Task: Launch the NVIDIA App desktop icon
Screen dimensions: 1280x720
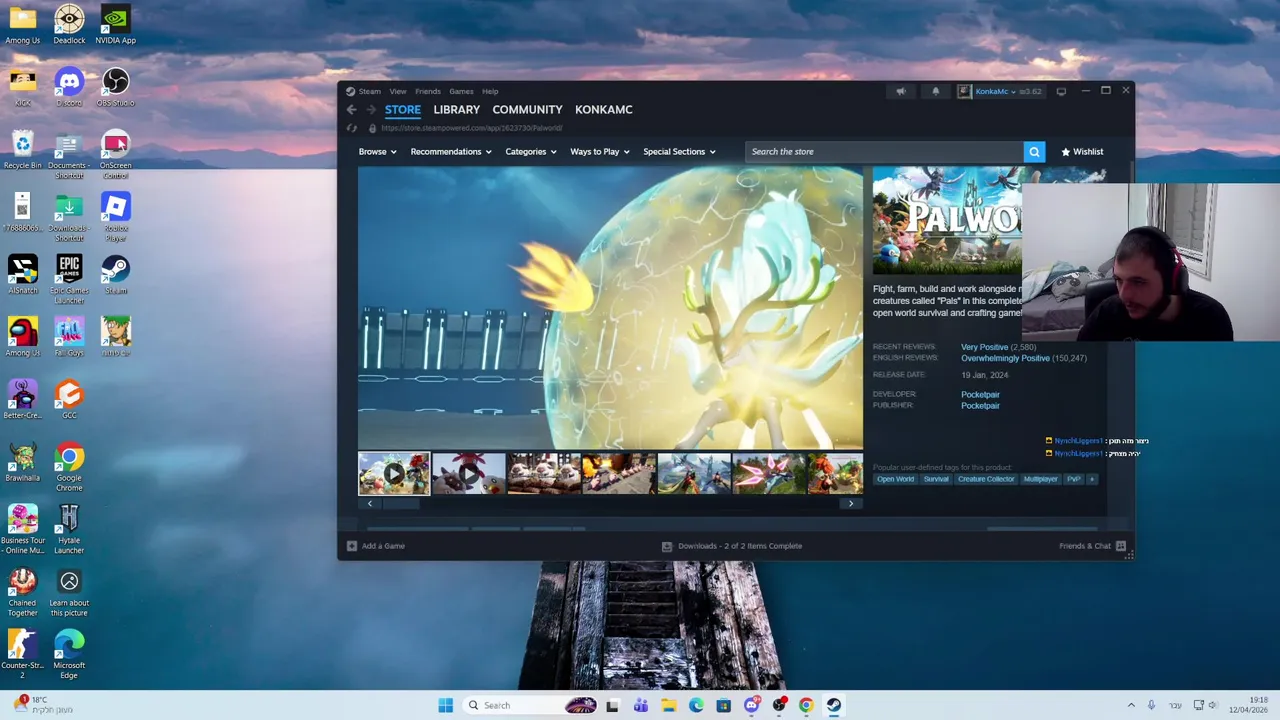Action: [116, 24]
